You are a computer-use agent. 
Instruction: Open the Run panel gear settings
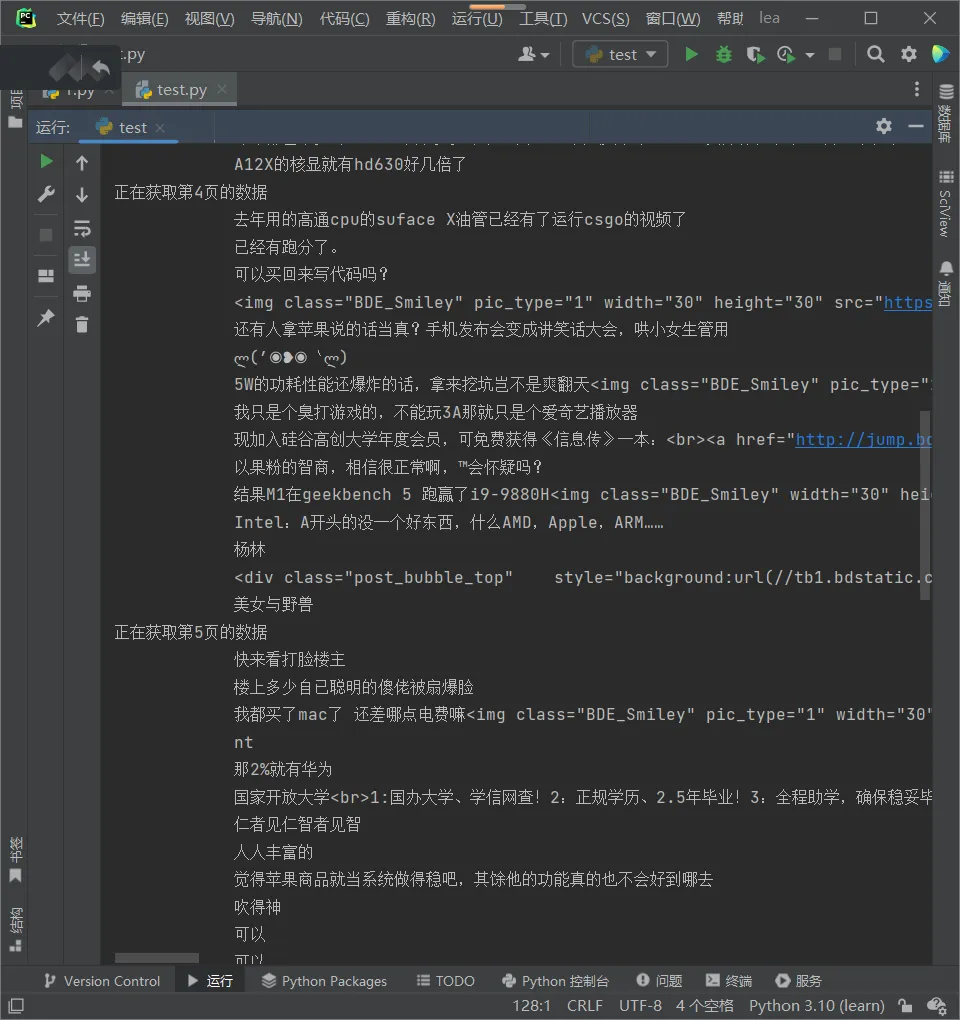(883, 126)
